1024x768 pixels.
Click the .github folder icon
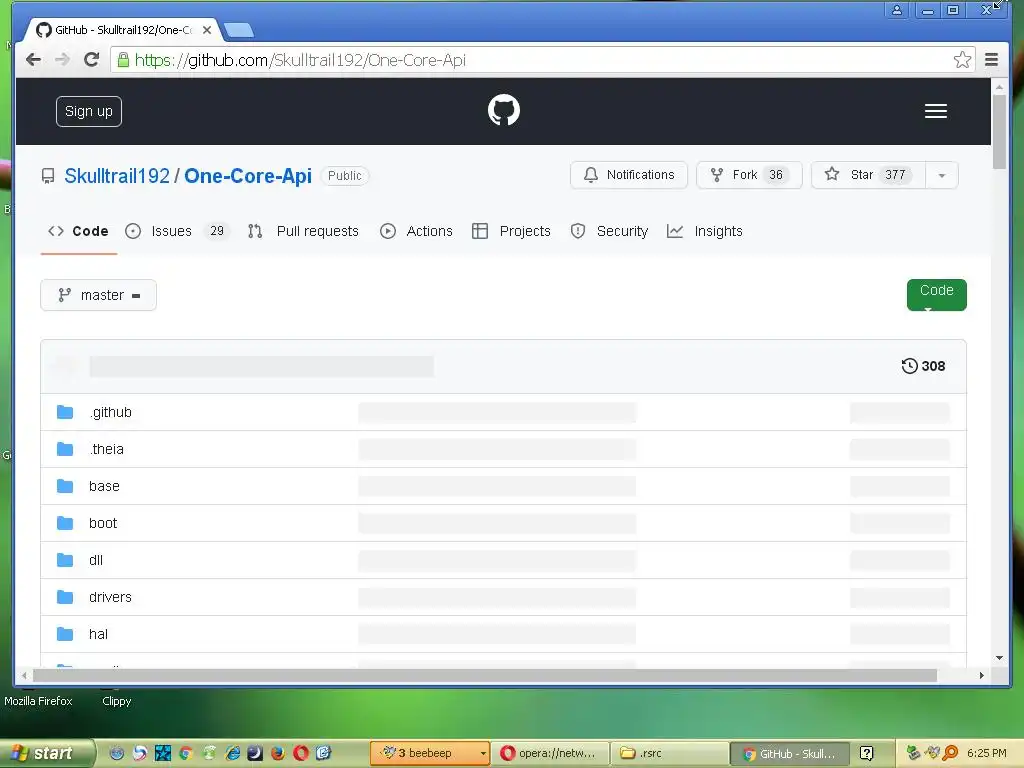[65, 412]
